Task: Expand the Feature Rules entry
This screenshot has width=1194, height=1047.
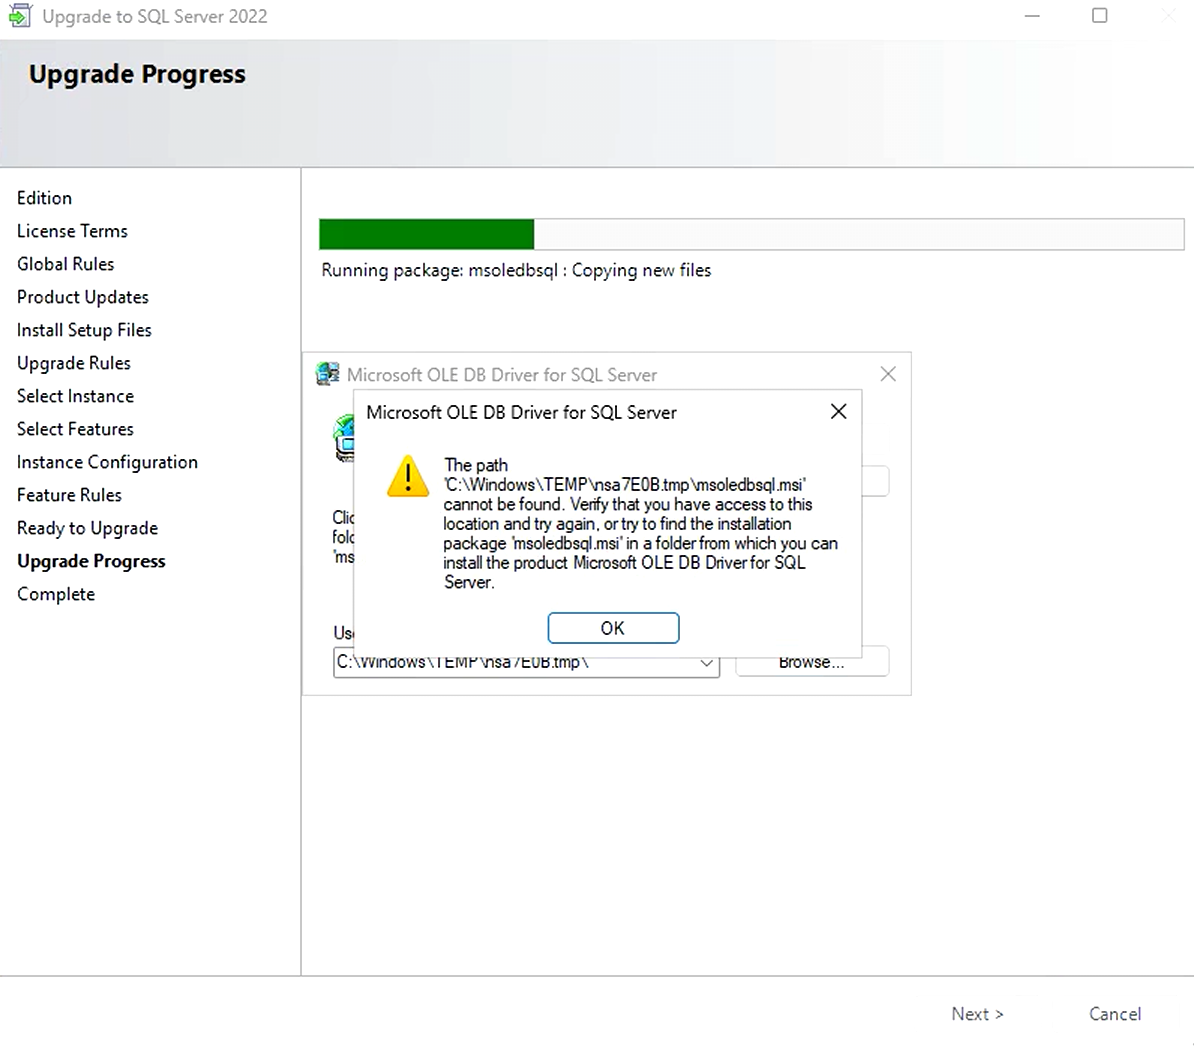Action: coord(69,495)
